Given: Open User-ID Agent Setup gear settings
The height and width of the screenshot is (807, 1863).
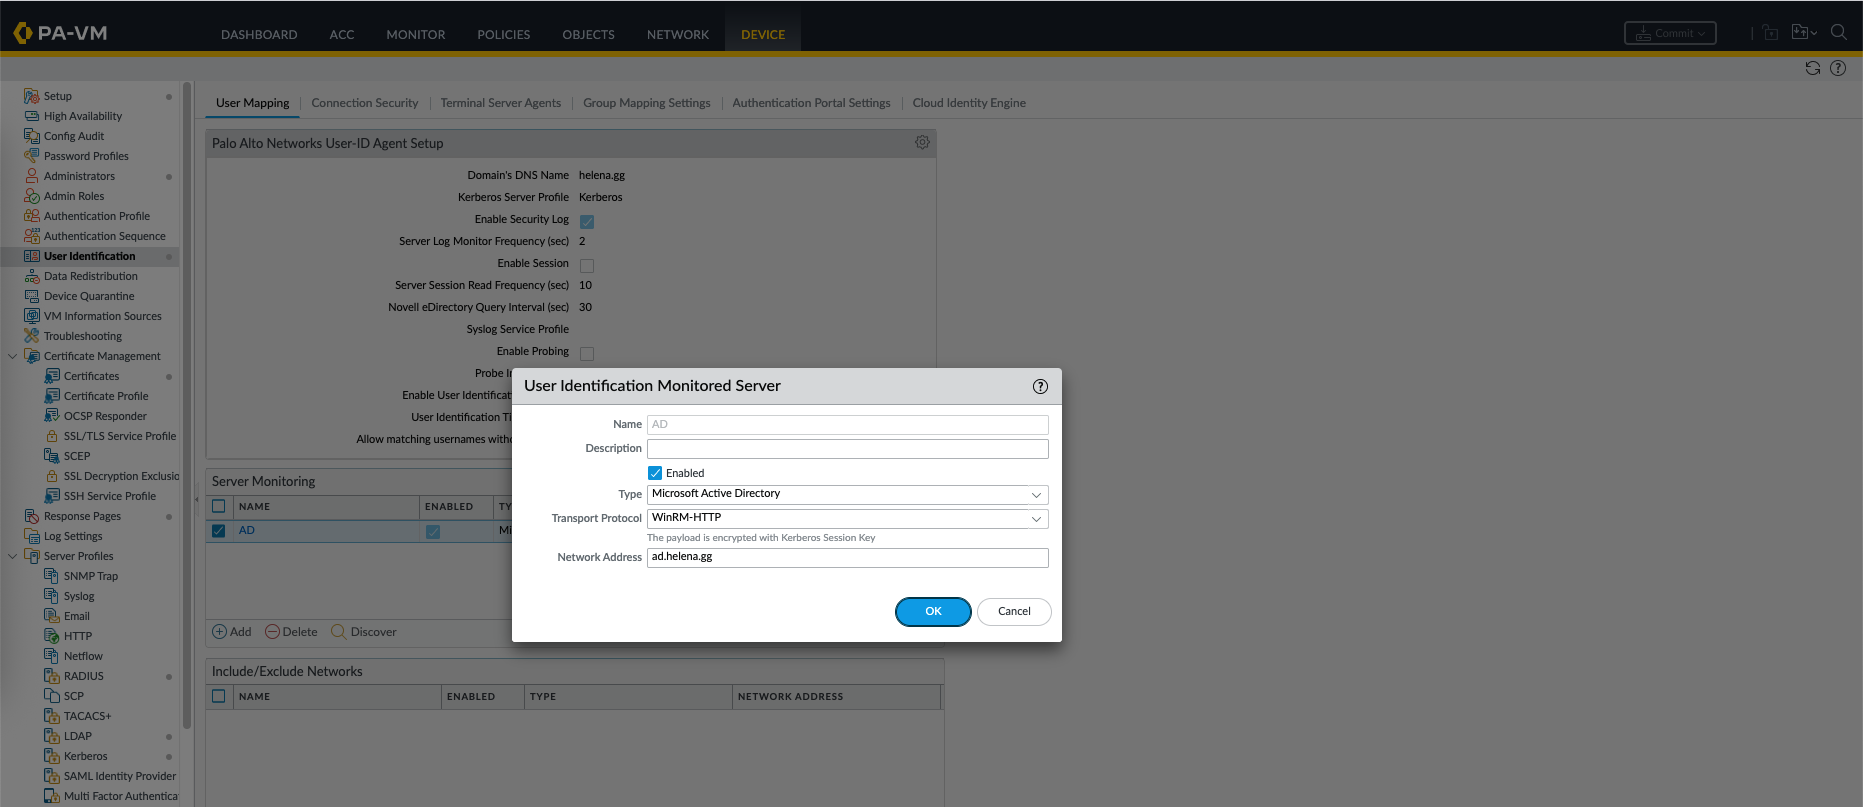Looking at the screenshot, I should (922, 143).
